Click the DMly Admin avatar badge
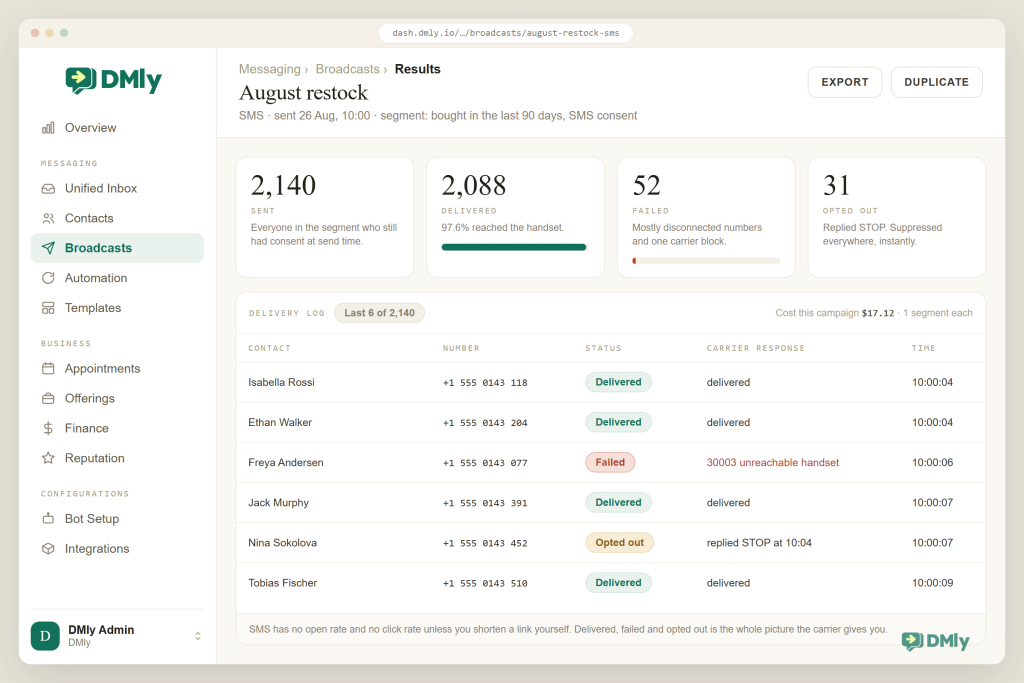Viewport: 1024px width, 683px height. [x=45, y=636]
